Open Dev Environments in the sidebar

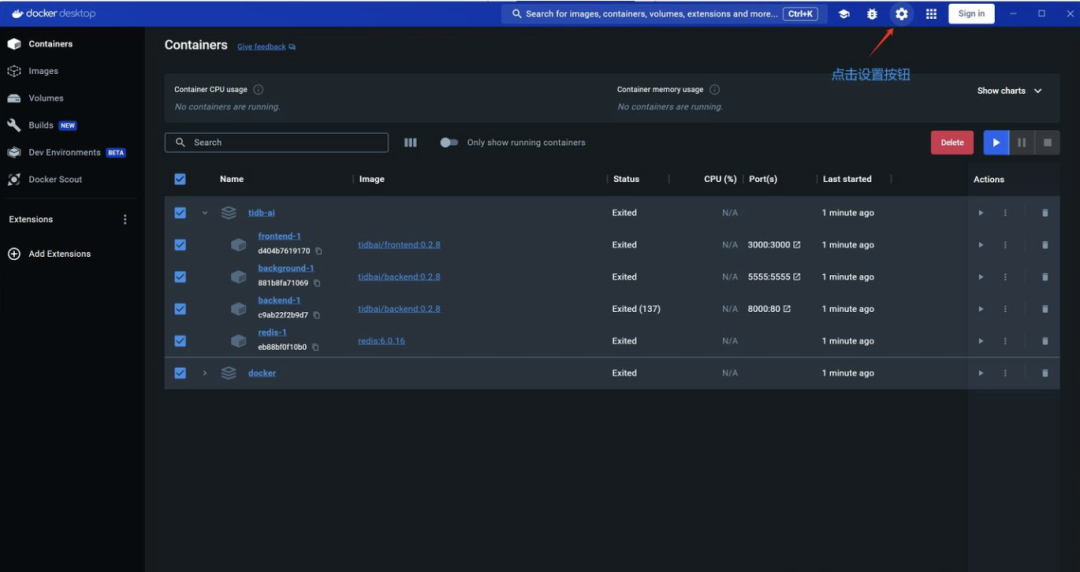pos(66,152)
